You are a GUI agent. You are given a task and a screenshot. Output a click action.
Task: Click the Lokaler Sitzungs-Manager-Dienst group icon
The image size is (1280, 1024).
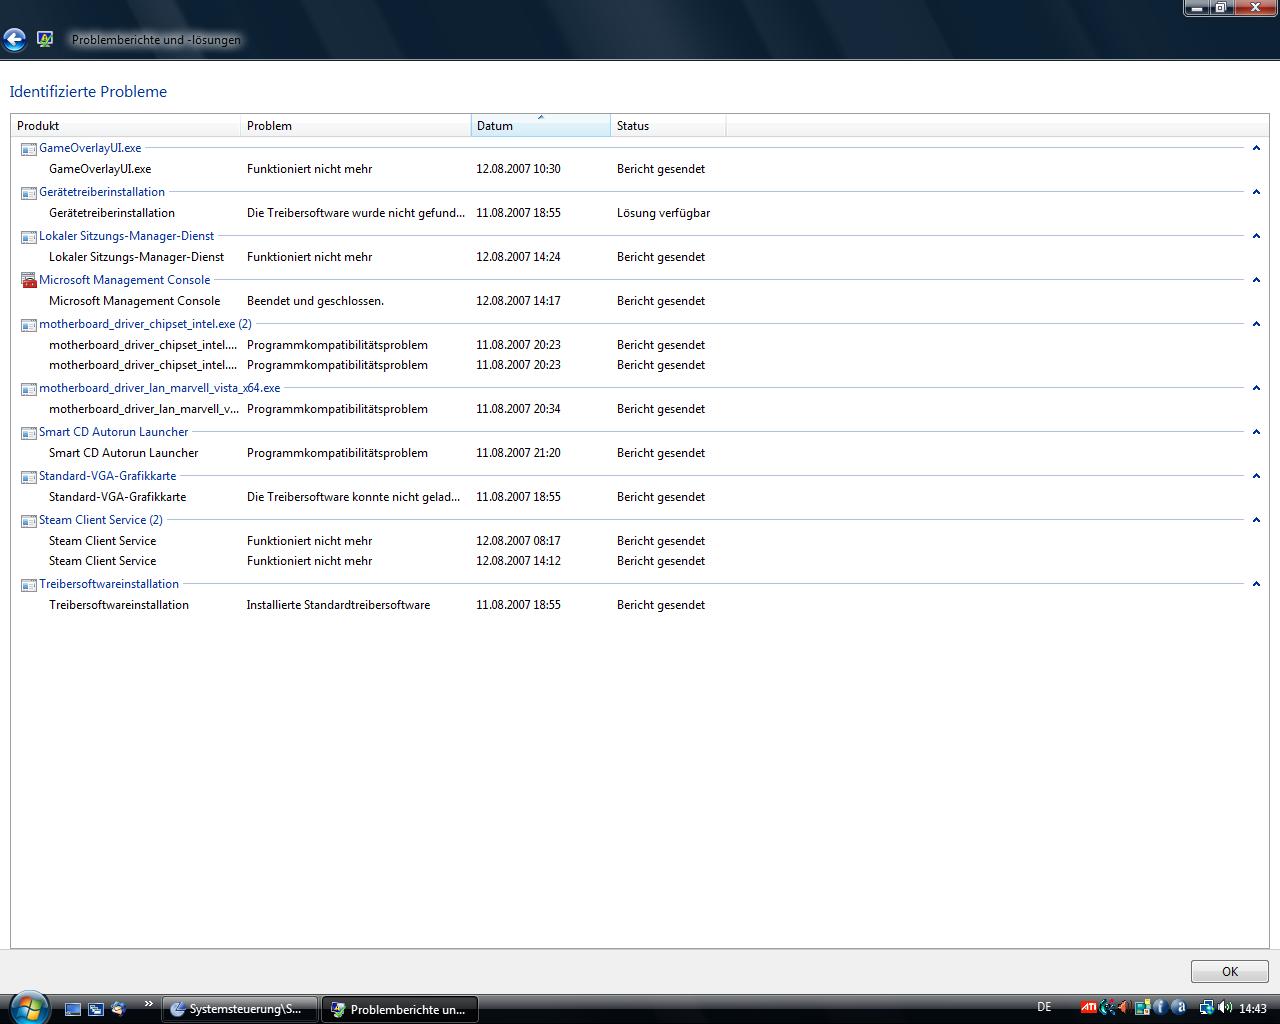(28, 236)
